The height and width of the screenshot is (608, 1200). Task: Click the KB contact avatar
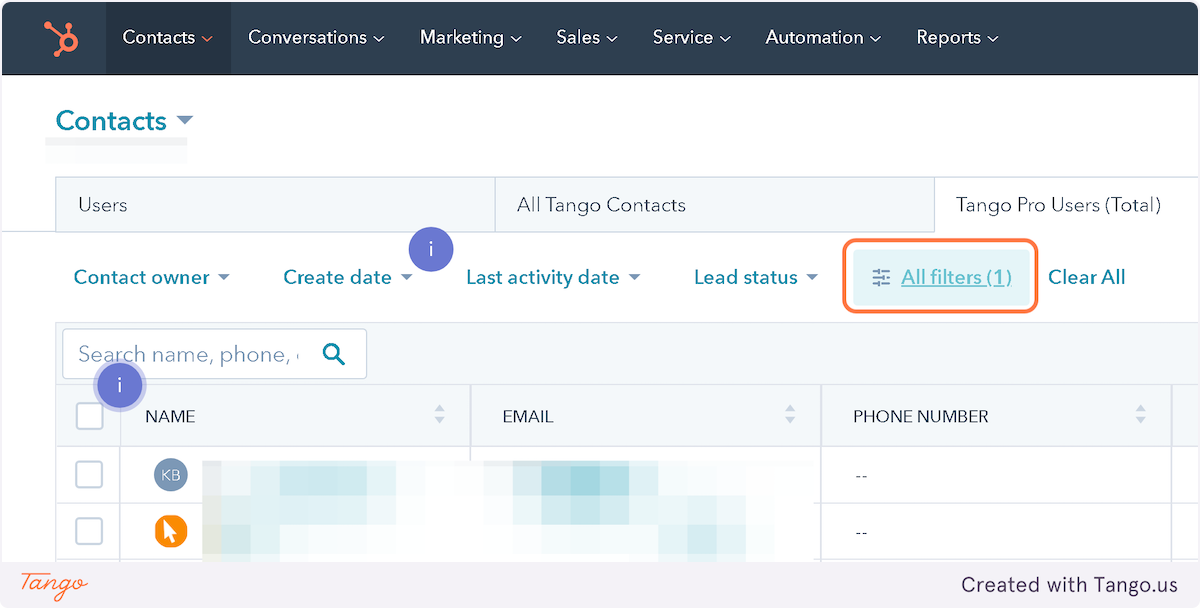171,475
